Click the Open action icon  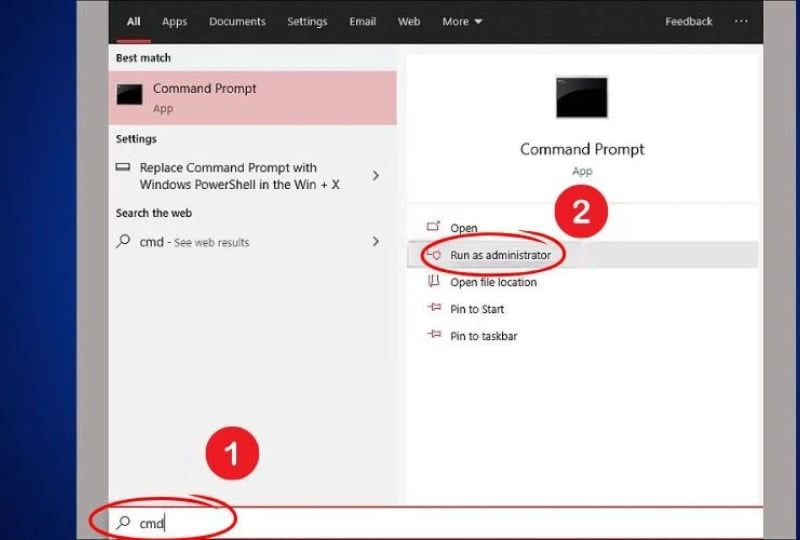click(x=434, y=226)
